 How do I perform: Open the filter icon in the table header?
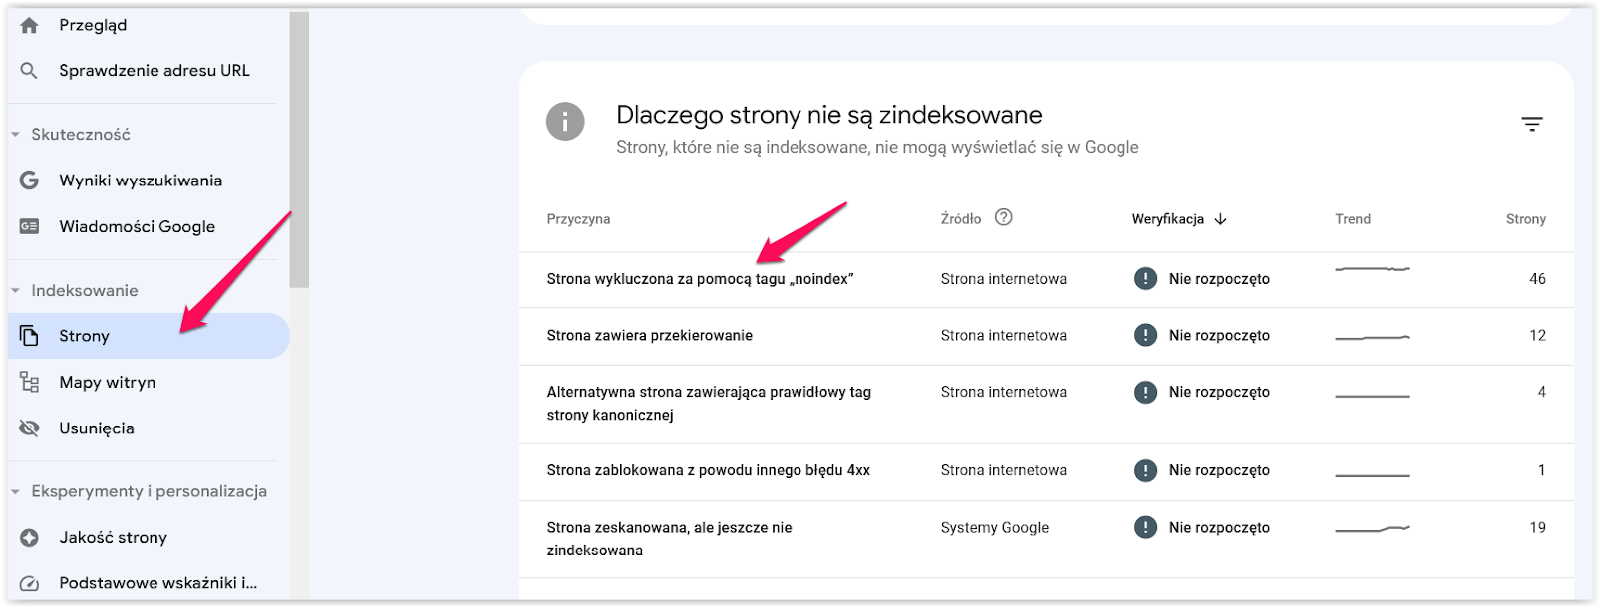(1532, 124)
